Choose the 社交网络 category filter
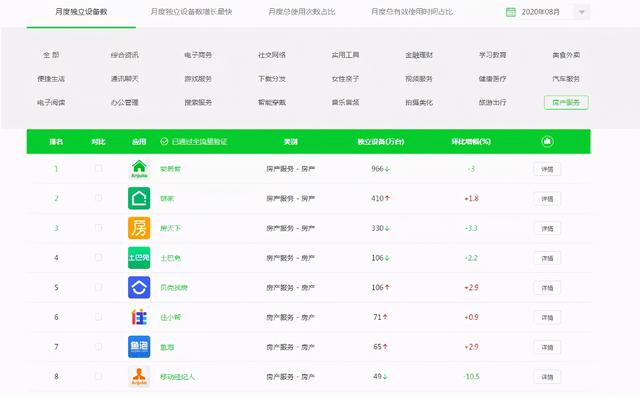 272,55
